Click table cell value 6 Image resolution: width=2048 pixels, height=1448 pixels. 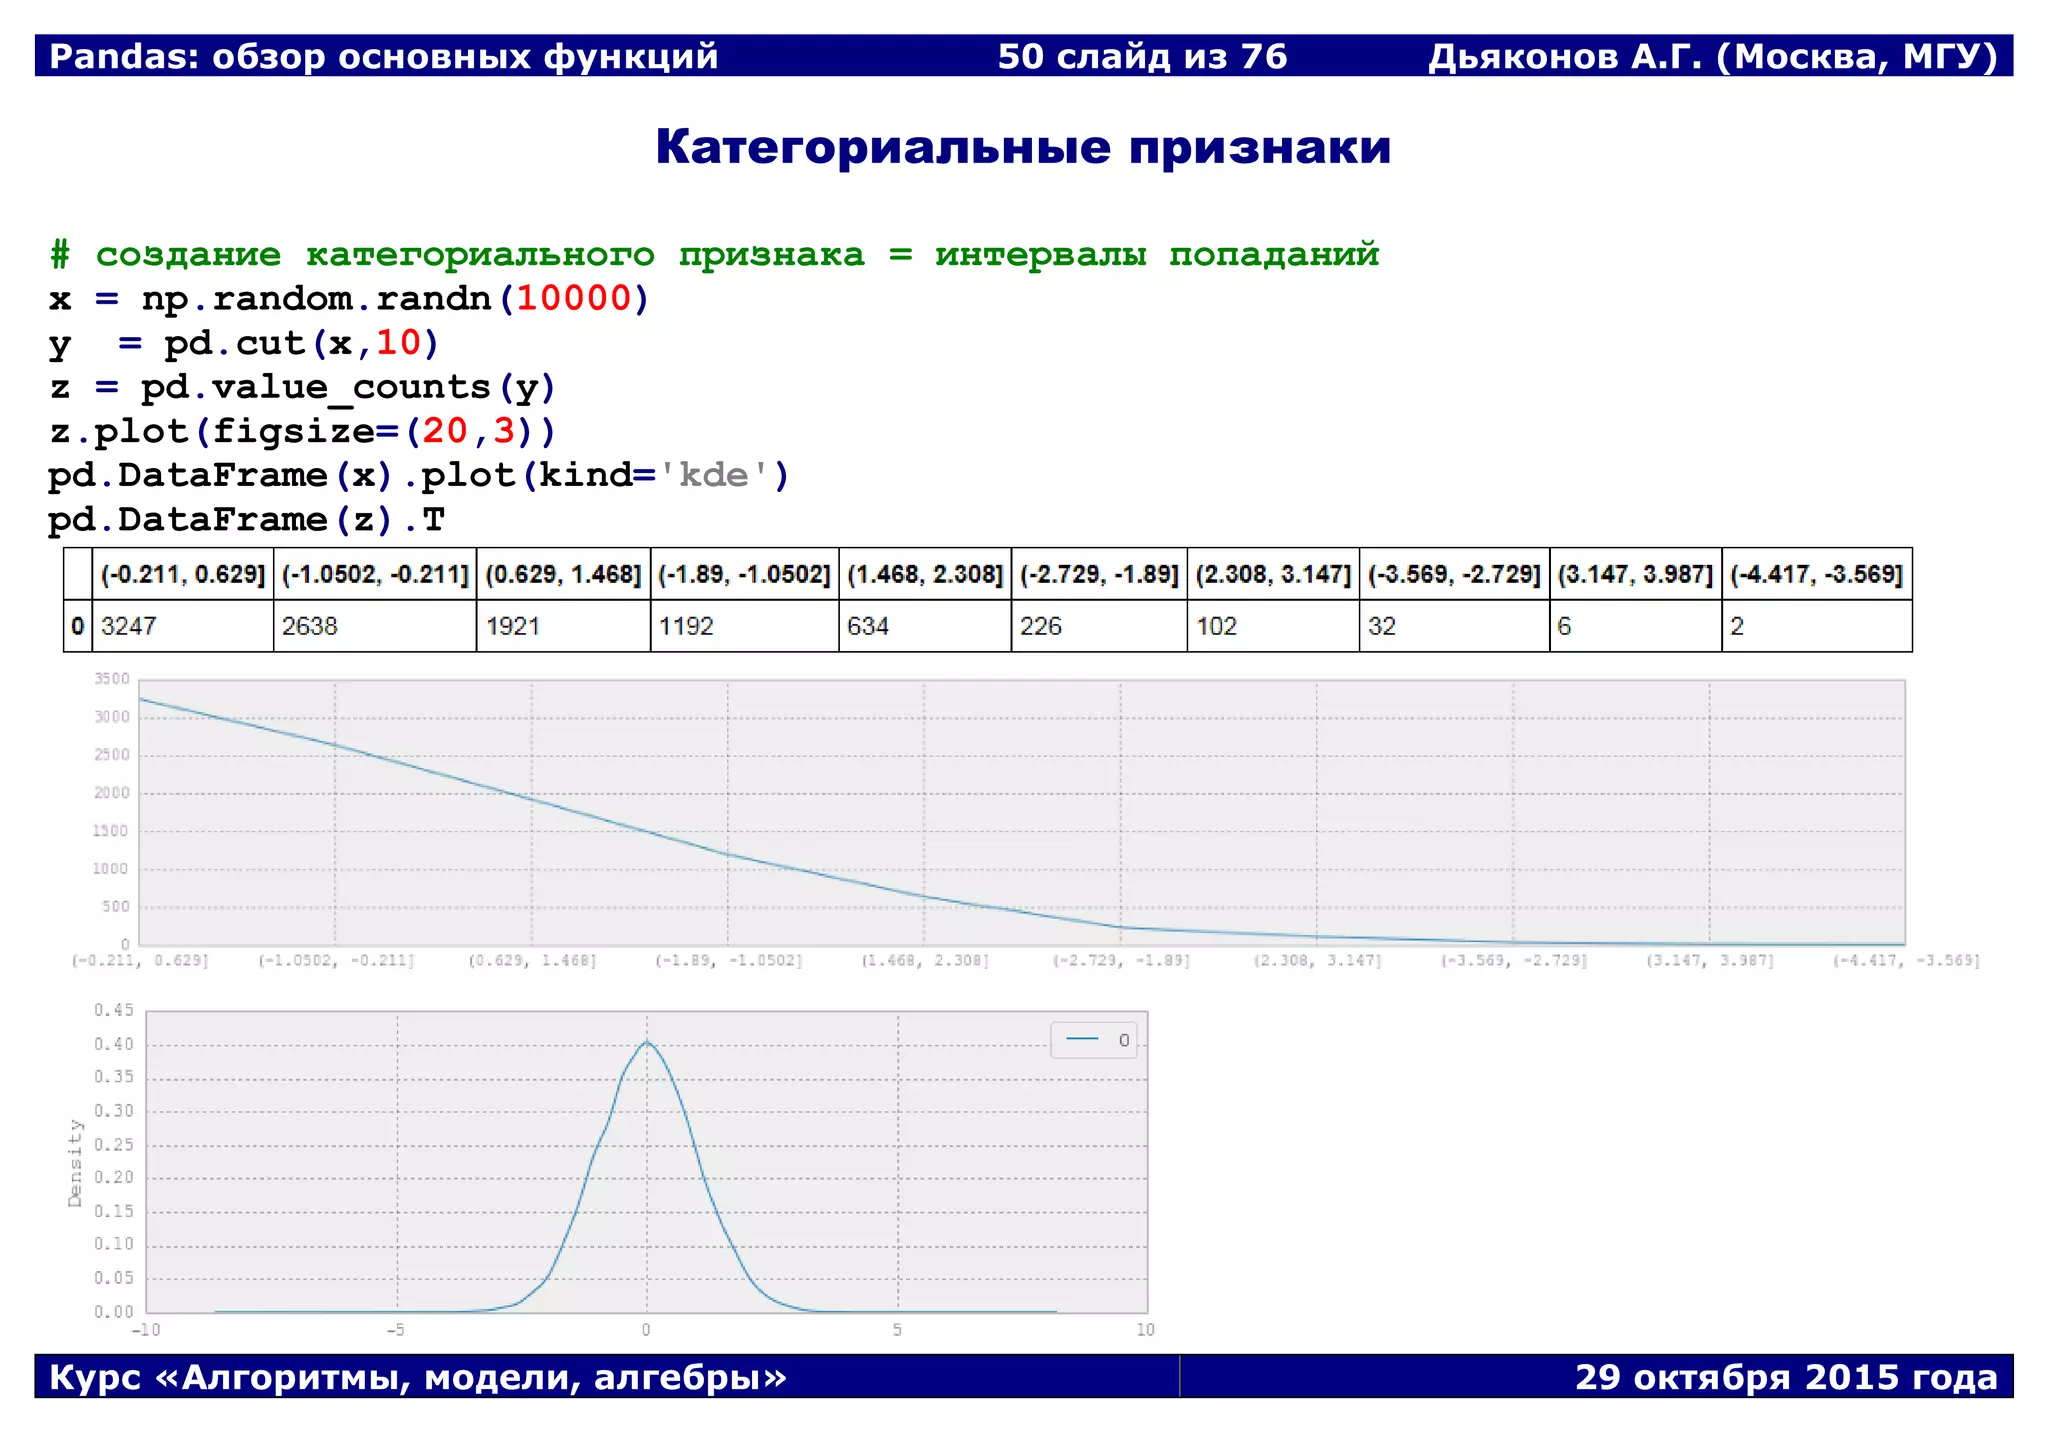1565,626
